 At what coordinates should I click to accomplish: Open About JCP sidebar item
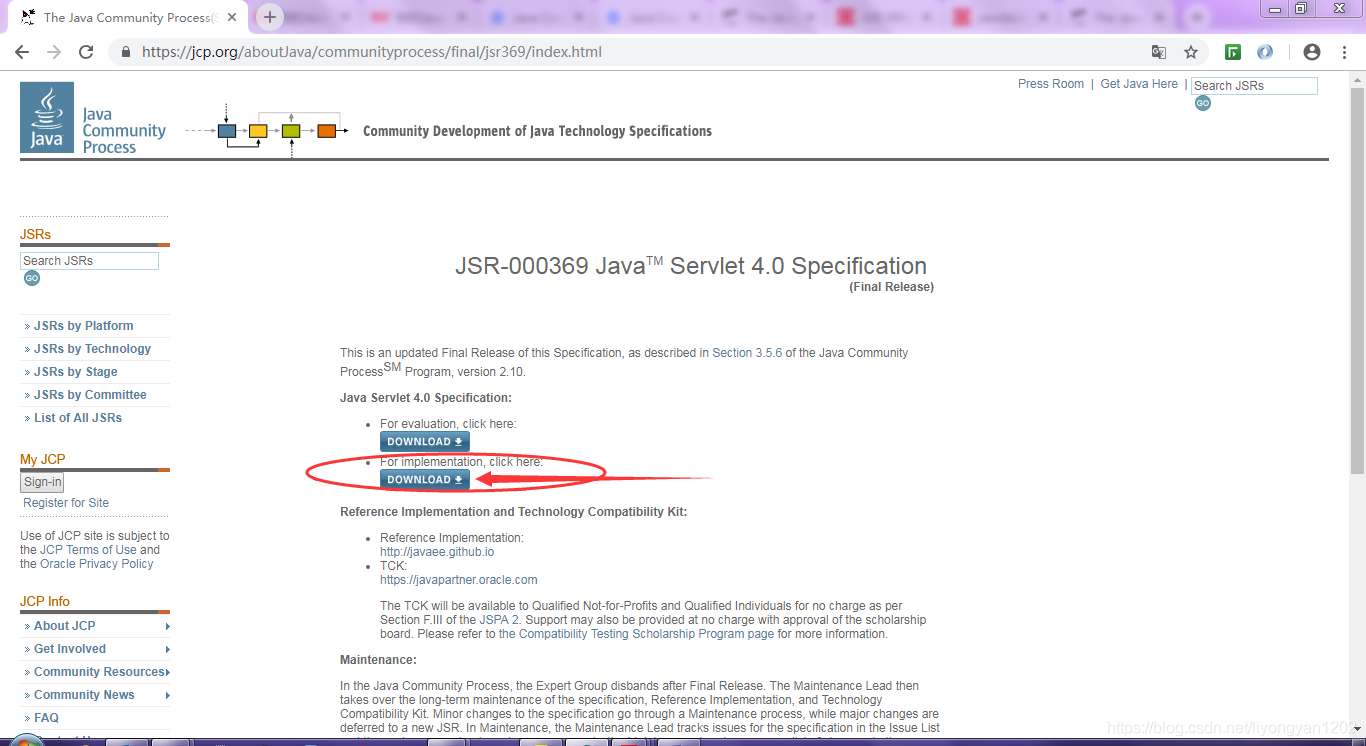65,626
